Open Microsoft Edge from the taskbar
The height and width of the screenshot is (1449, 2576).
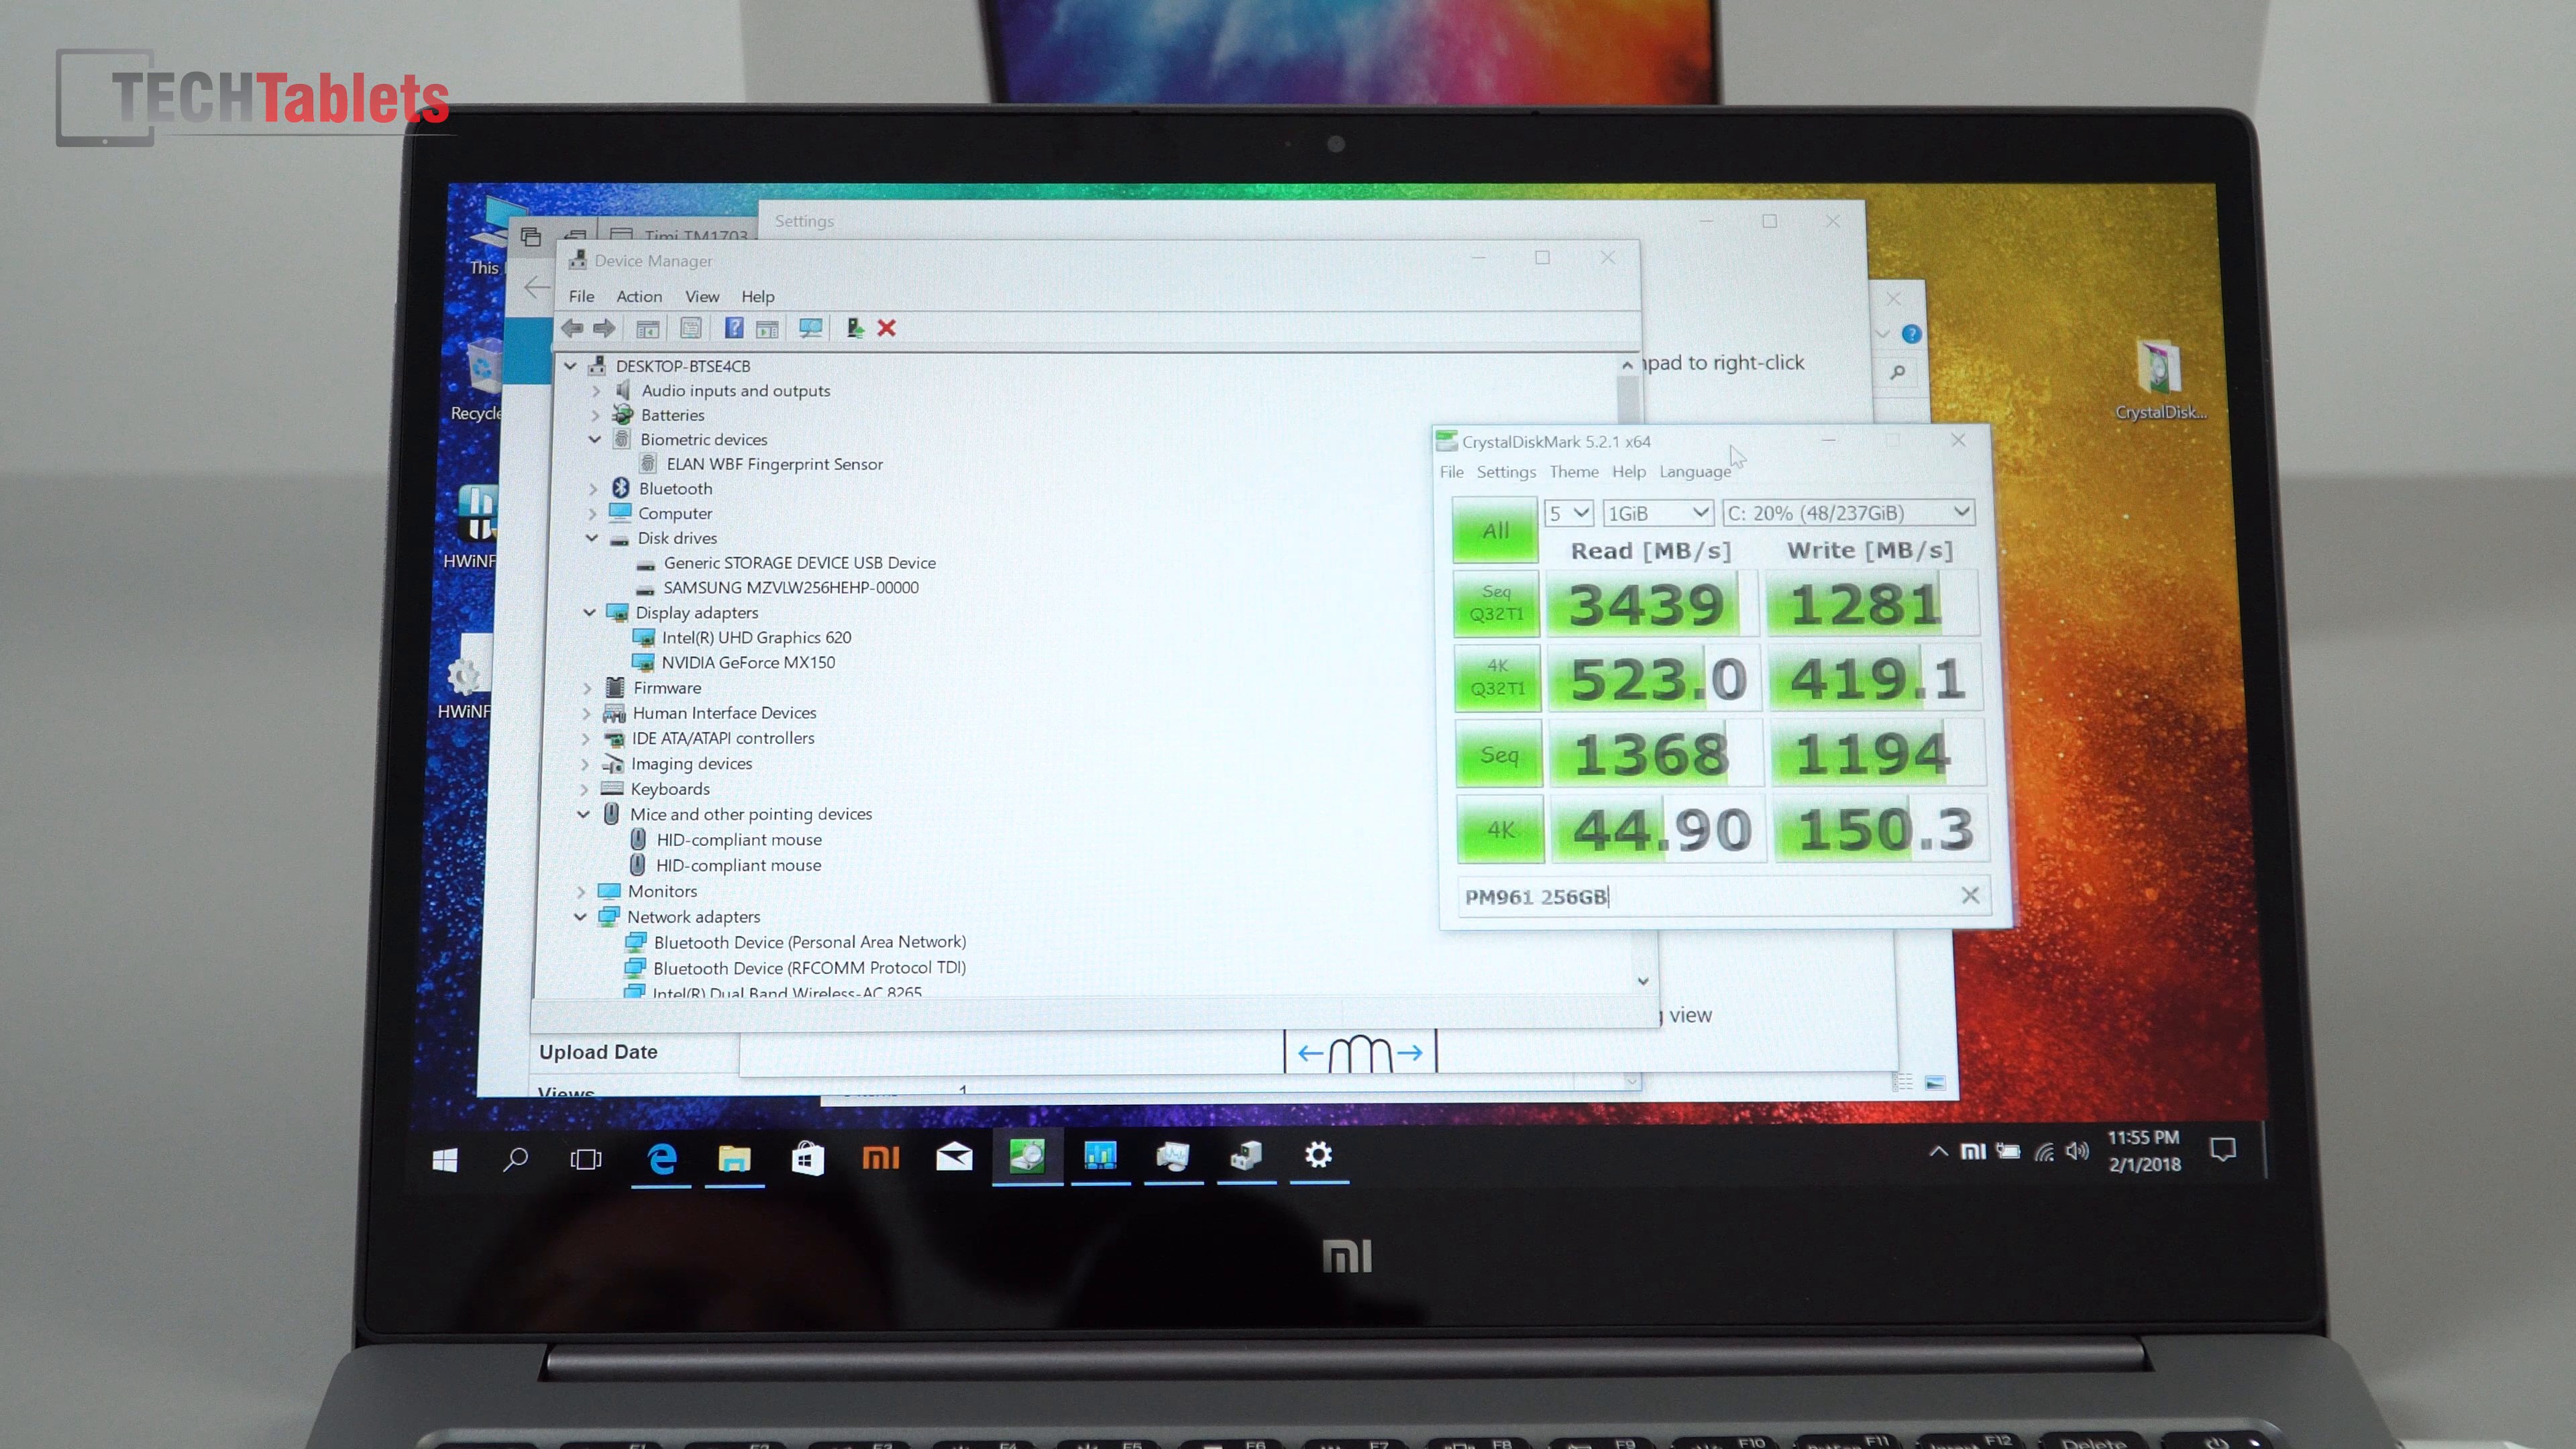(662, 1158)
